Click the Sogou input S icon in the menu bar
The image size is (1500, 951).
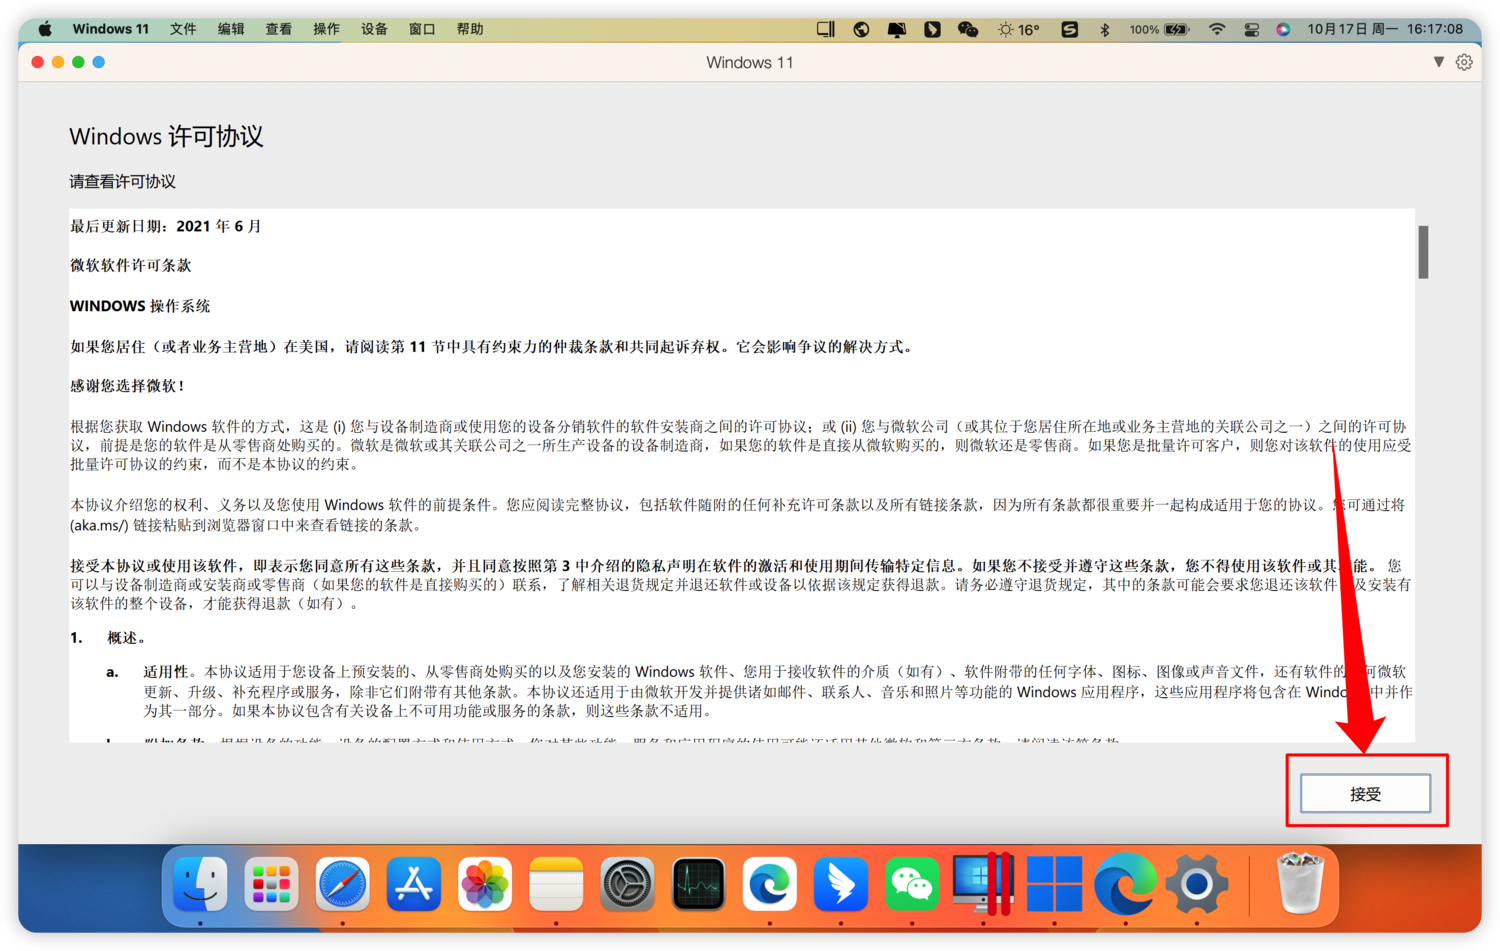(1070, 29)
